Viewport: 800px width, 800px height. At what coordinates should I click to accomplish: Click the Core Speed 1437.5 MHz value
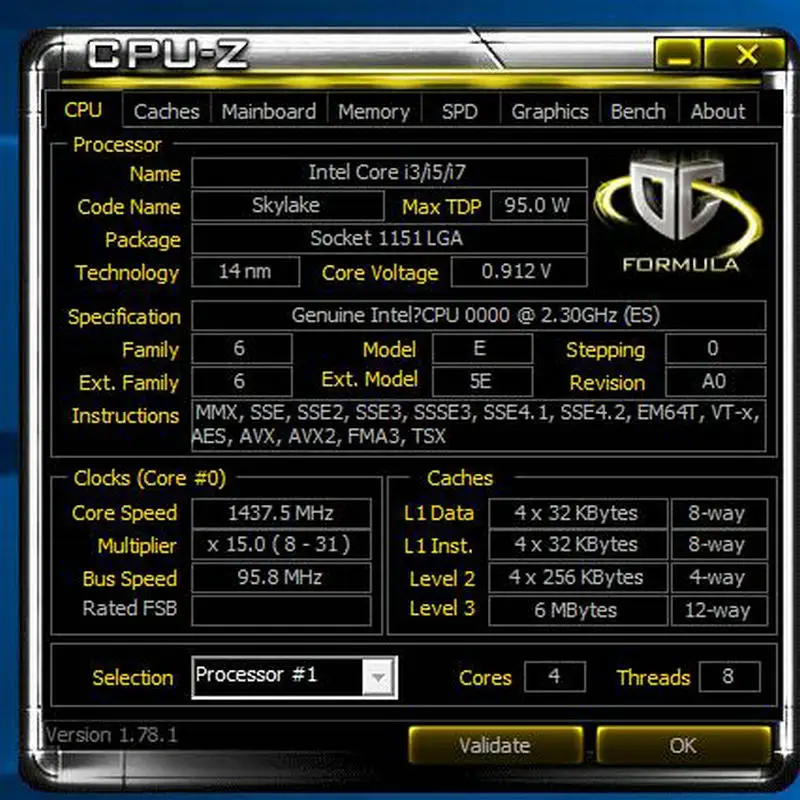[281, 513]
